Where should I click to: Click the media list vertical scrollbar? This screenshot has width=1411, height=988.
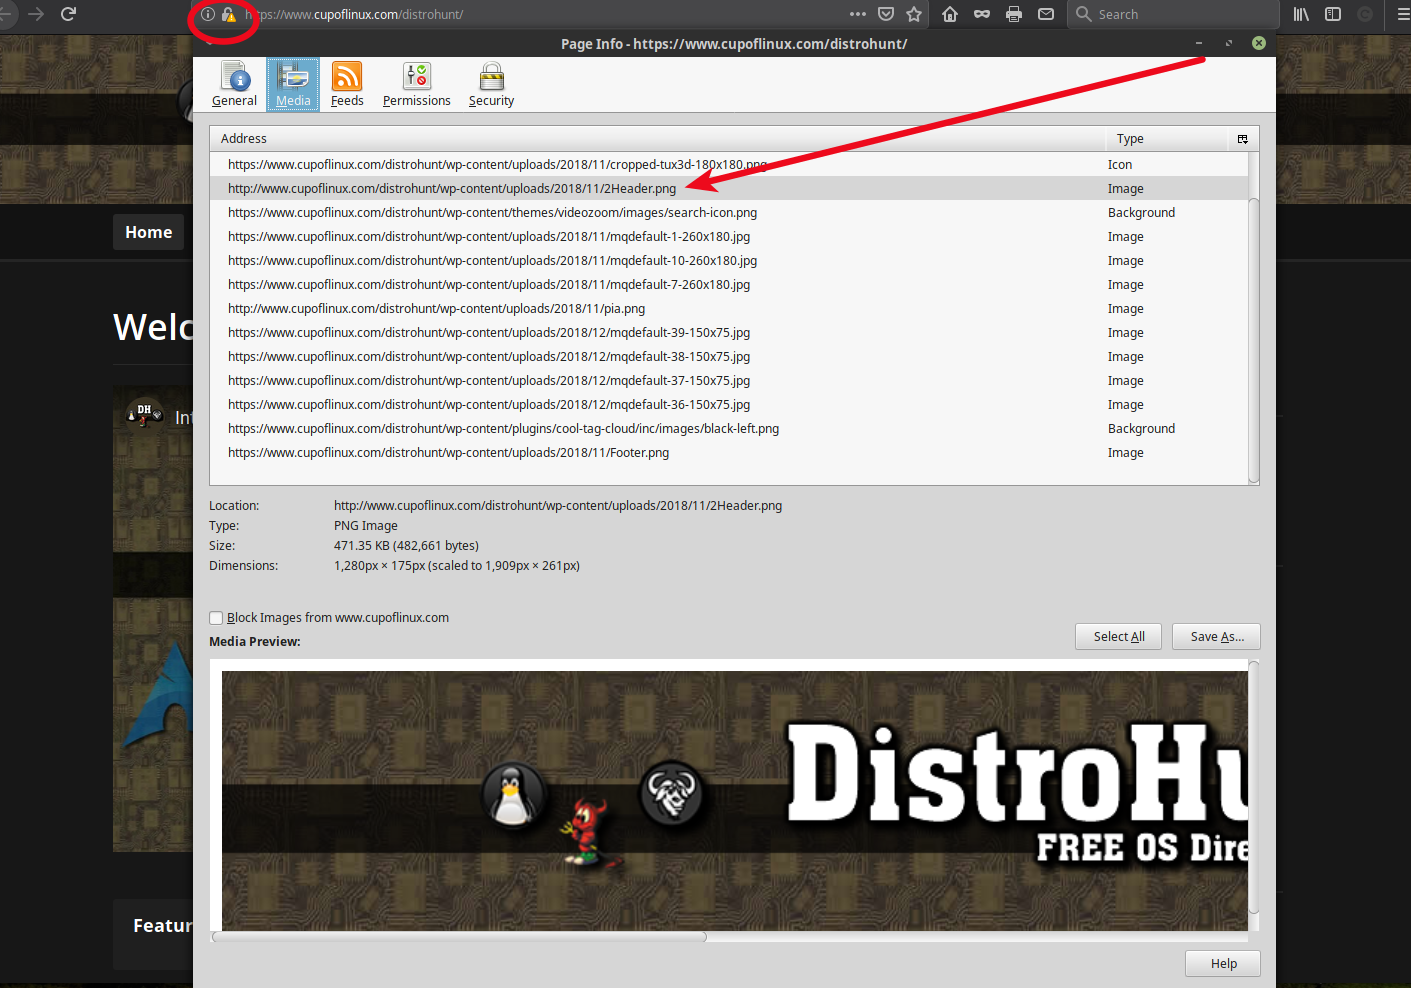click(x=1254, y=340)
